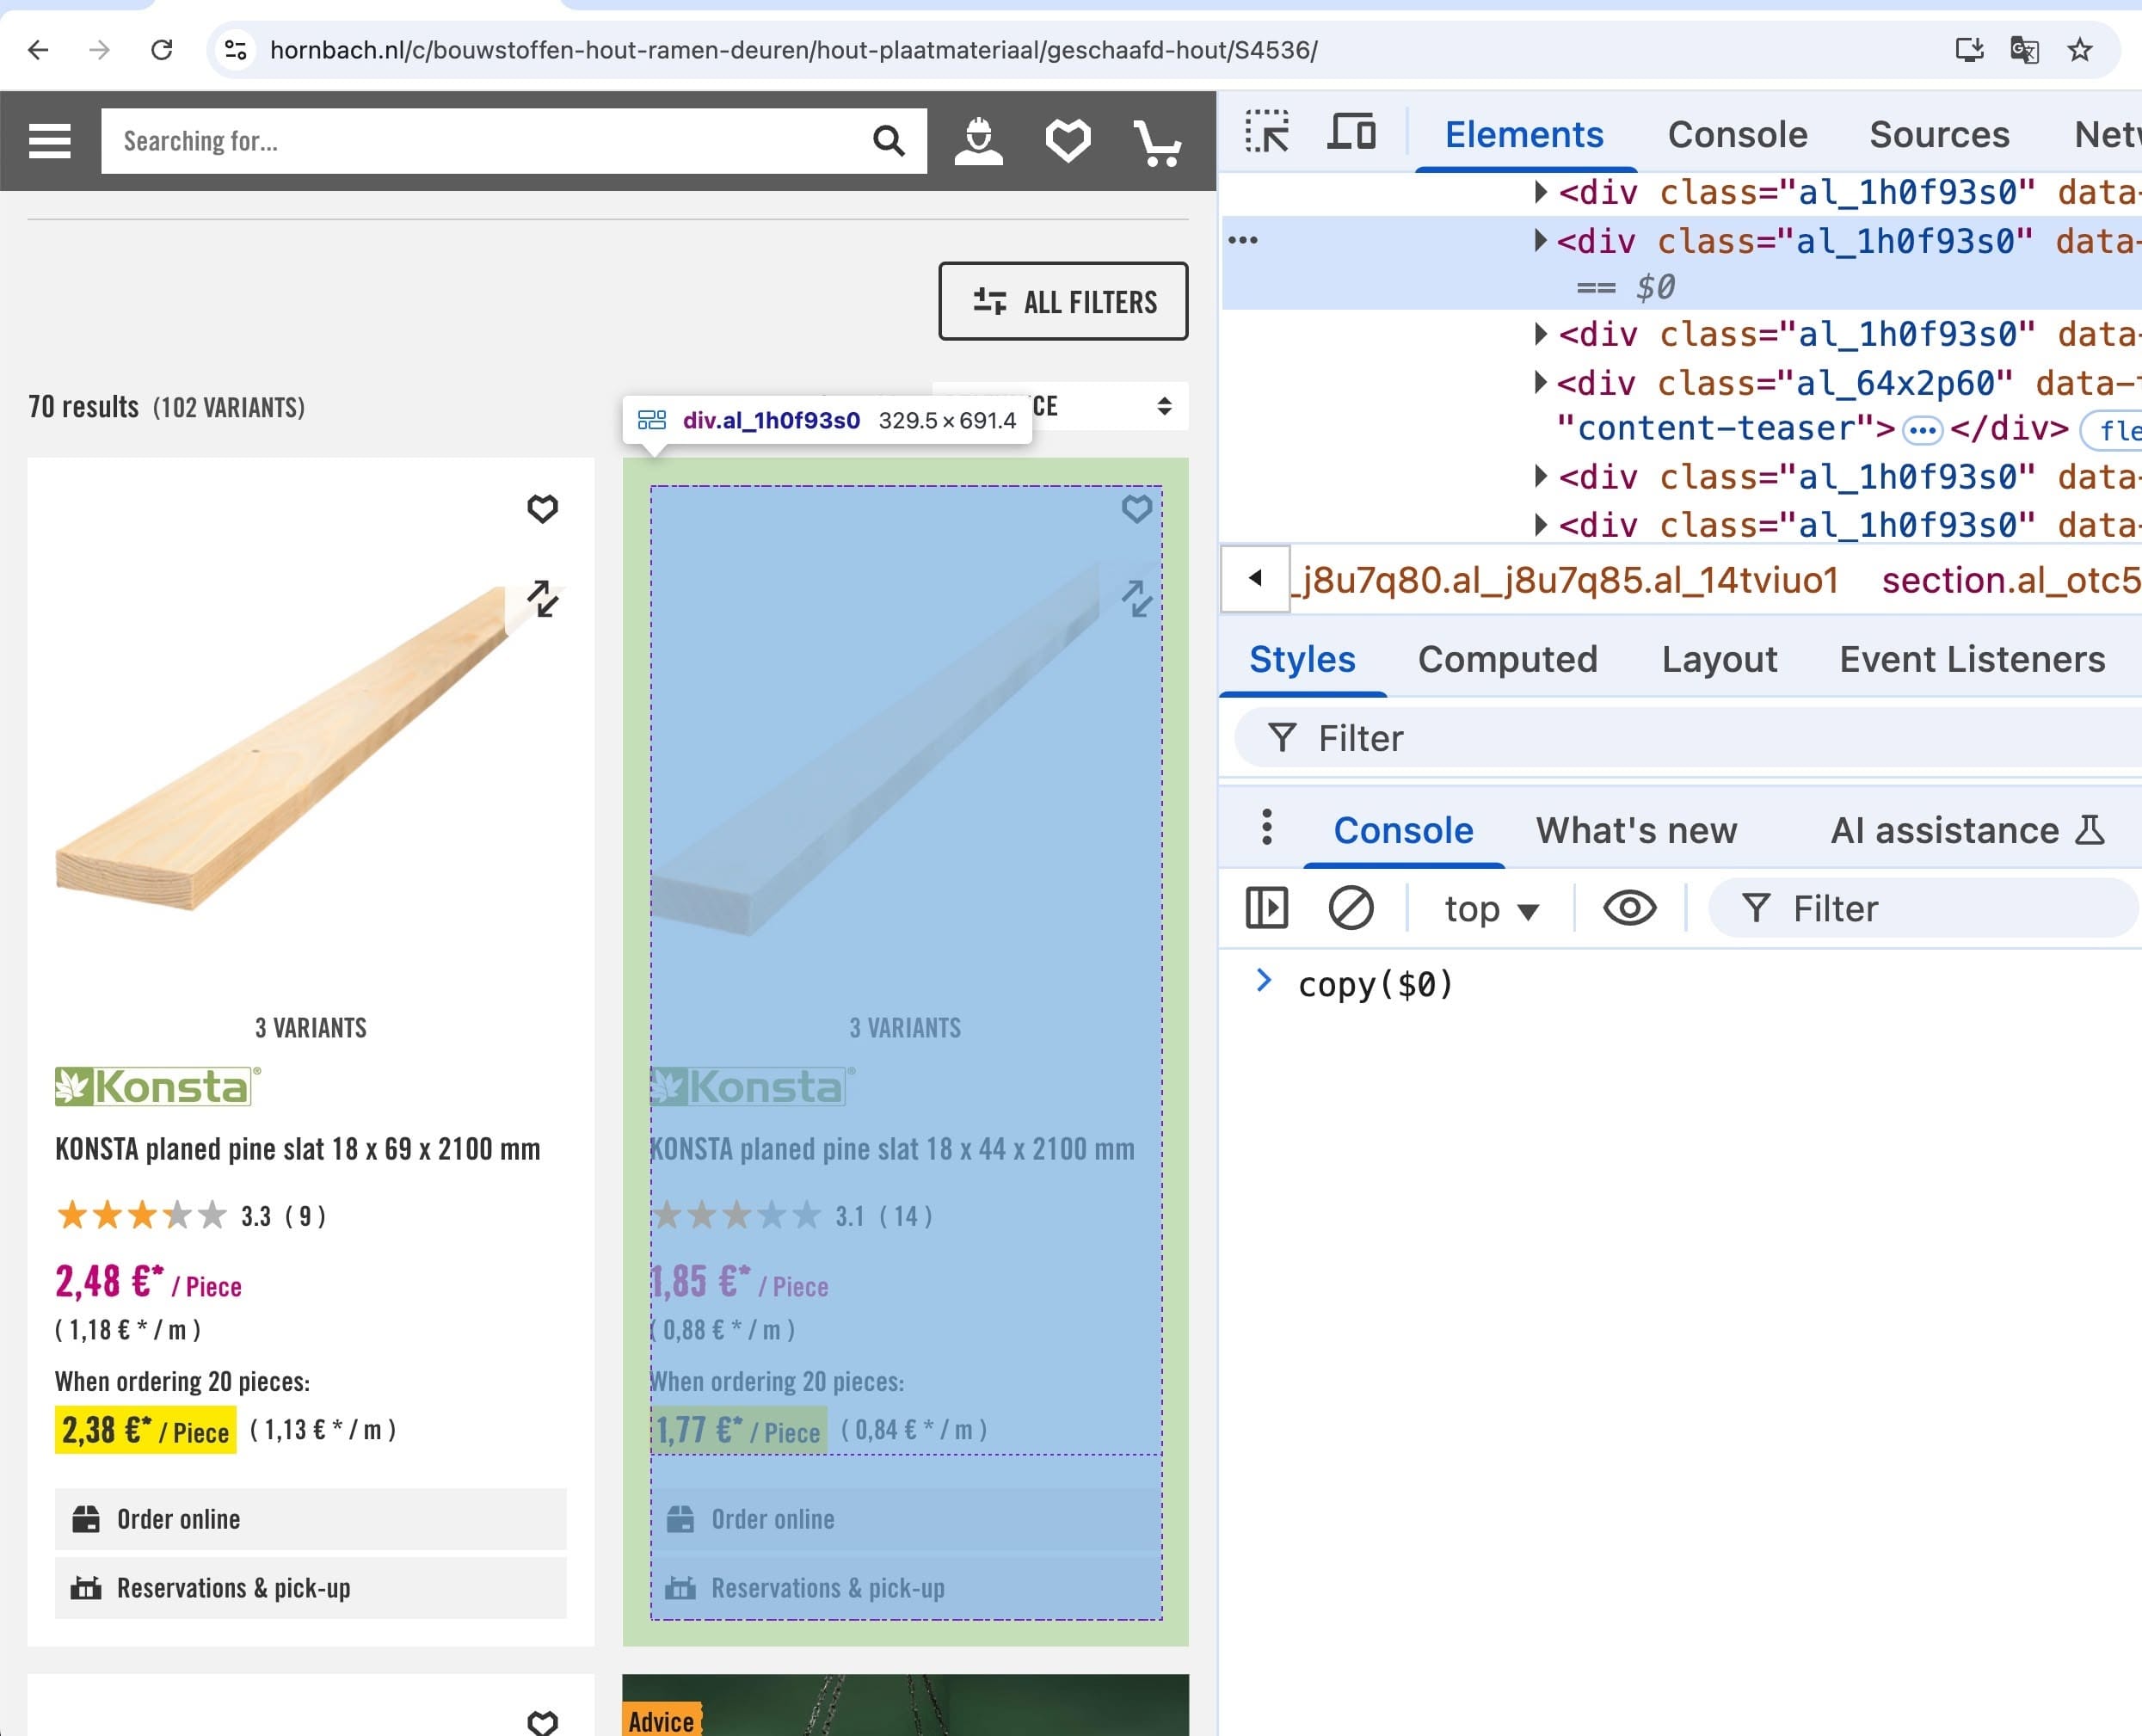This screenshot has width=2142, height=1736.
Task: Select the Console drawer tab
Action: pos(1403,830)
